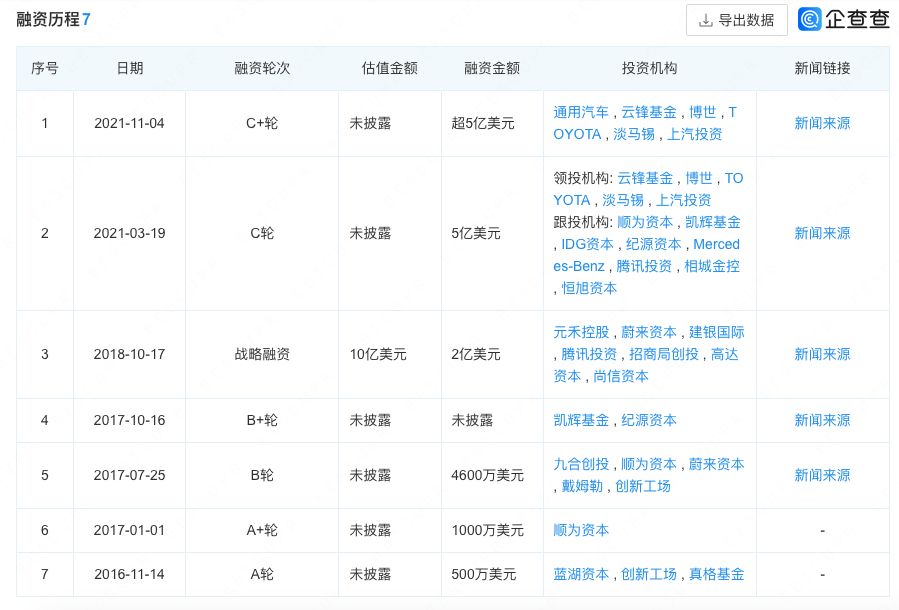Select investor 通用汽车 in the C+轮 row

[x=580, y=110]
